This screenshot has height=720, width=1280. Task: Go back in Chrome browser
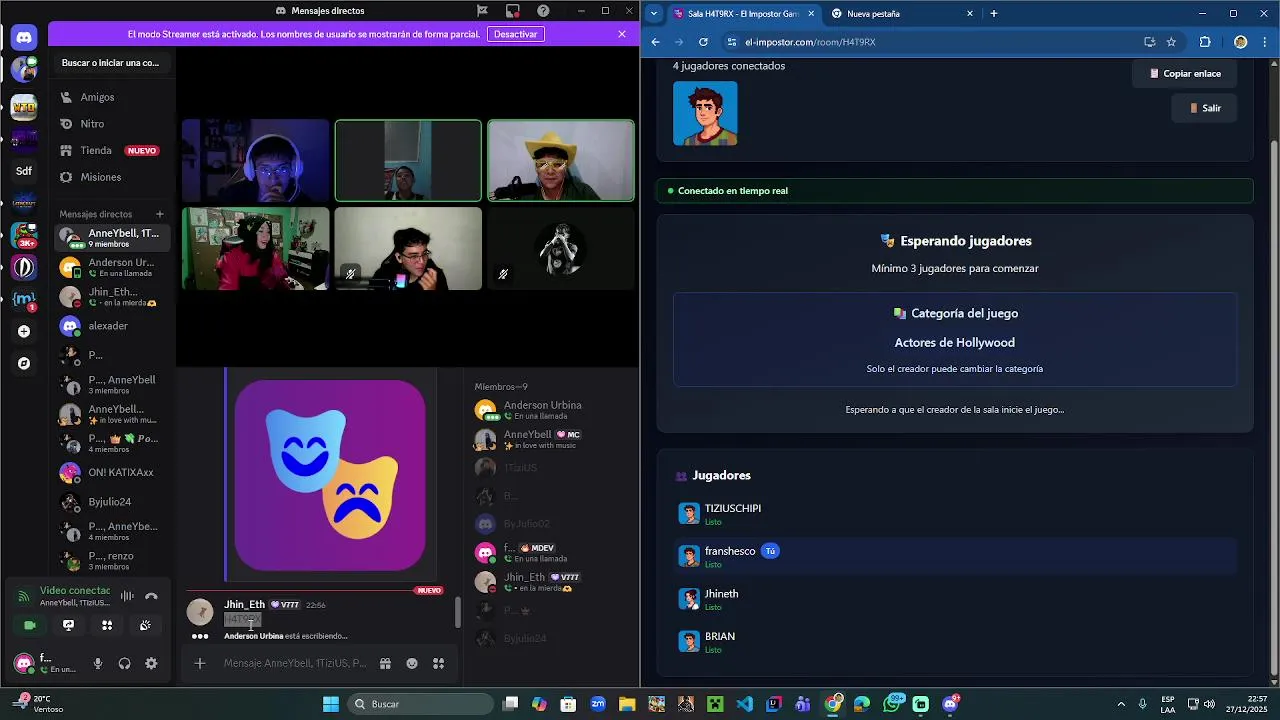656,42
